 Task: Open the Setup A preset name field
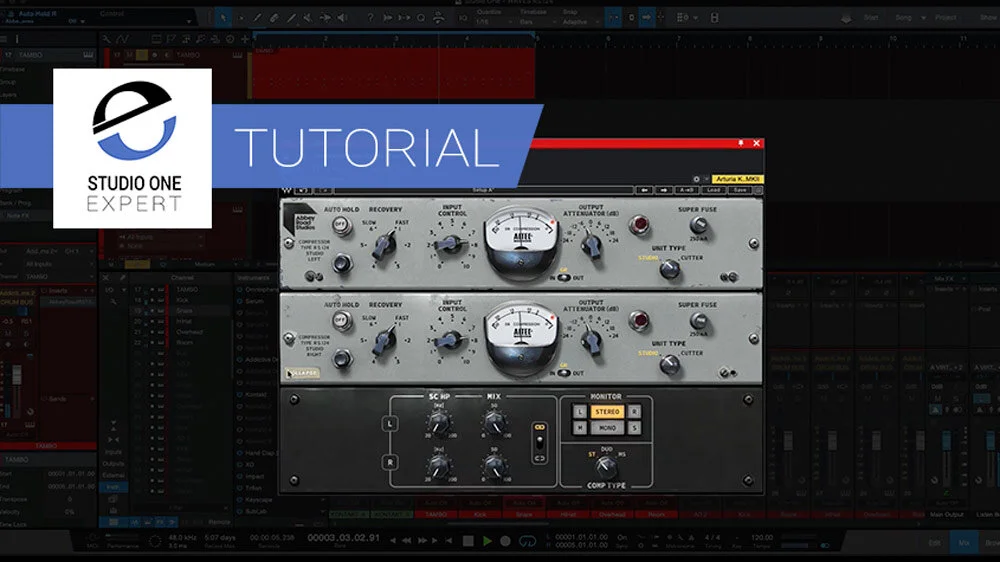483,190
